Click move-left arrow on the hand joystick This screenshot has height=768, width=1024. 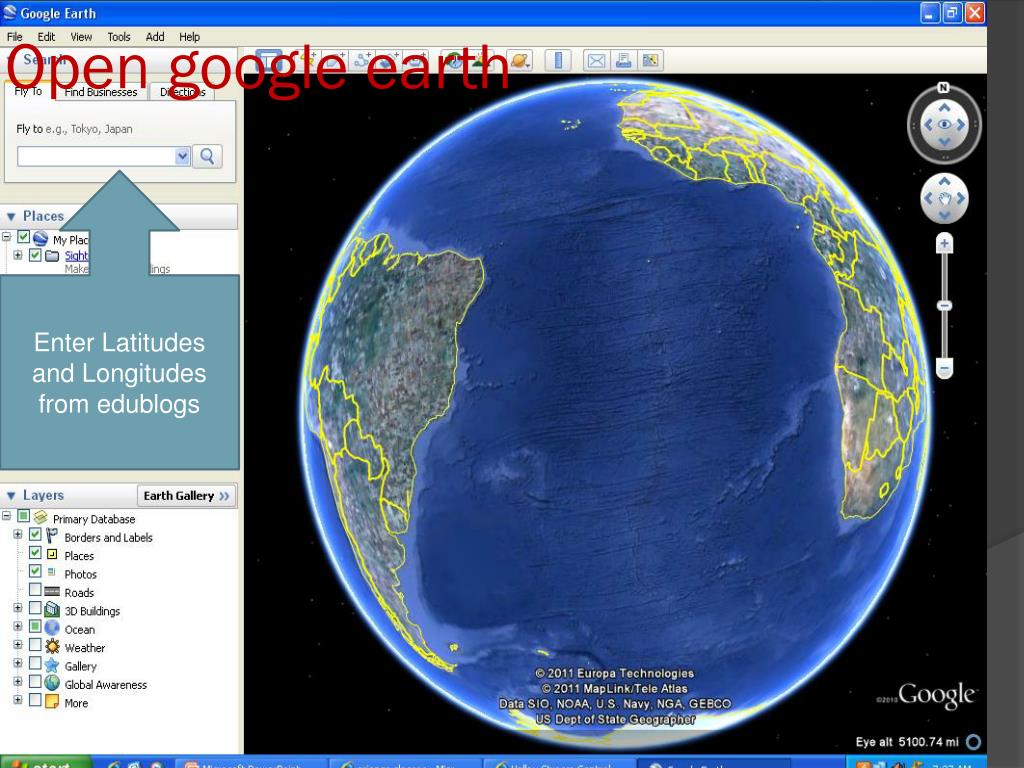pos(927,199)
